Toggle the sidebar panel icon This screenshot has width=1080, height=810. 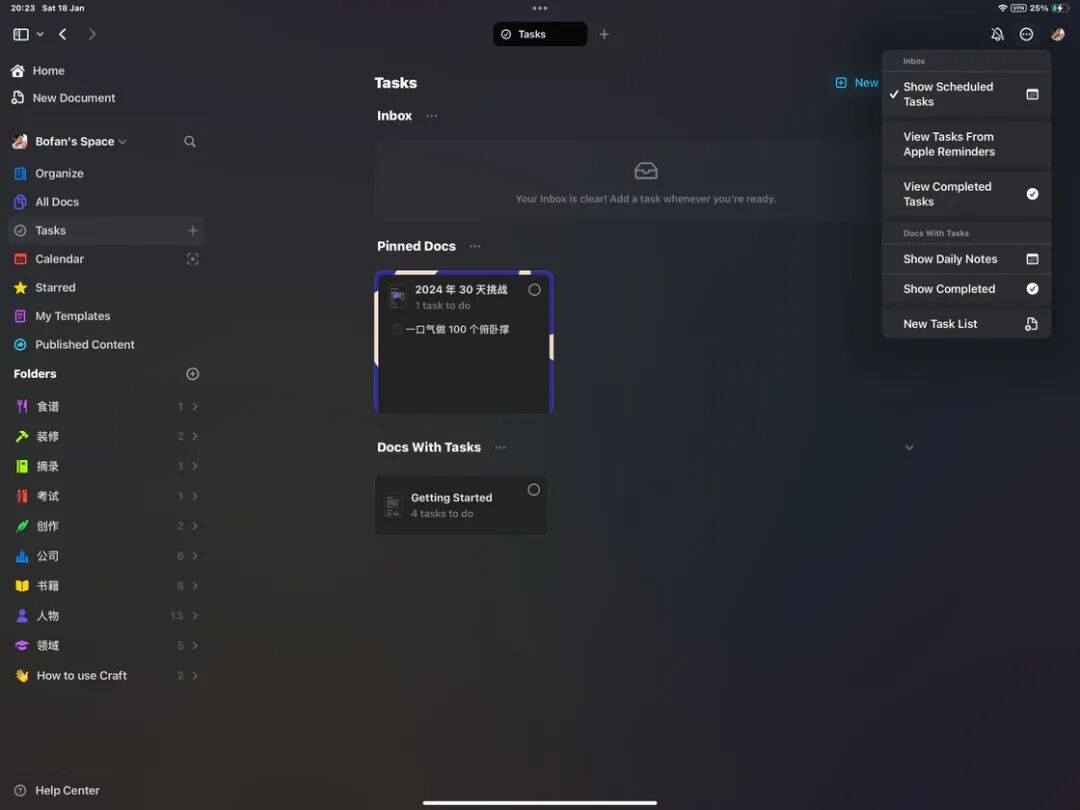point(21,34)
